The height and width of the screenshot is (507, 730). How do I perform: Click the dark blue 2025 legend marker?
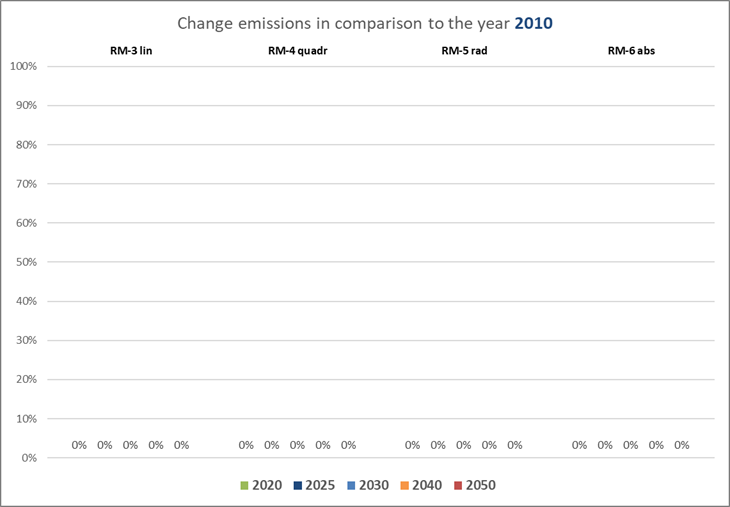point(298,486)
